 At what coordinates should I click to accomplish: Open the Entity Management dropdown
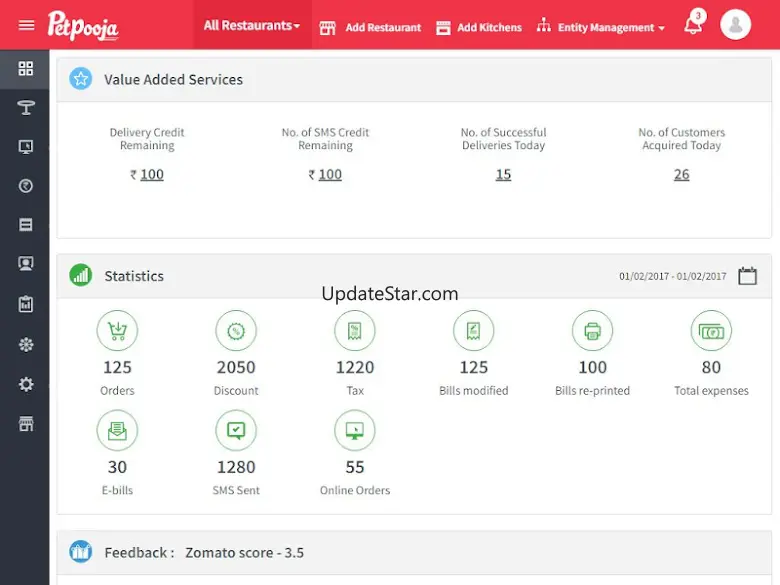click(600, 26)
